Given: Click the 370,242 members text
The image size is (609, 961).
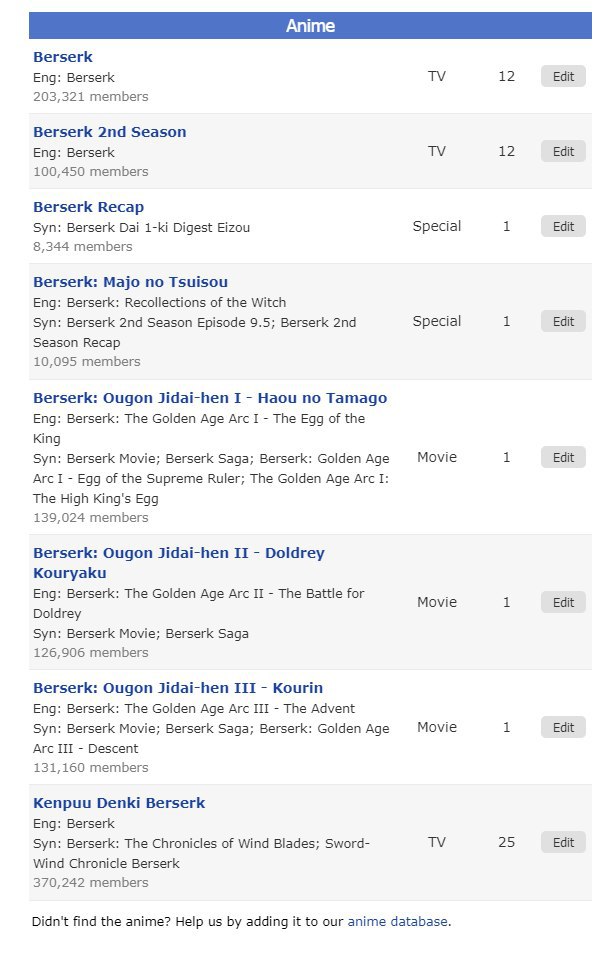Looking at the screenshot, I should (x=91, y=883).
